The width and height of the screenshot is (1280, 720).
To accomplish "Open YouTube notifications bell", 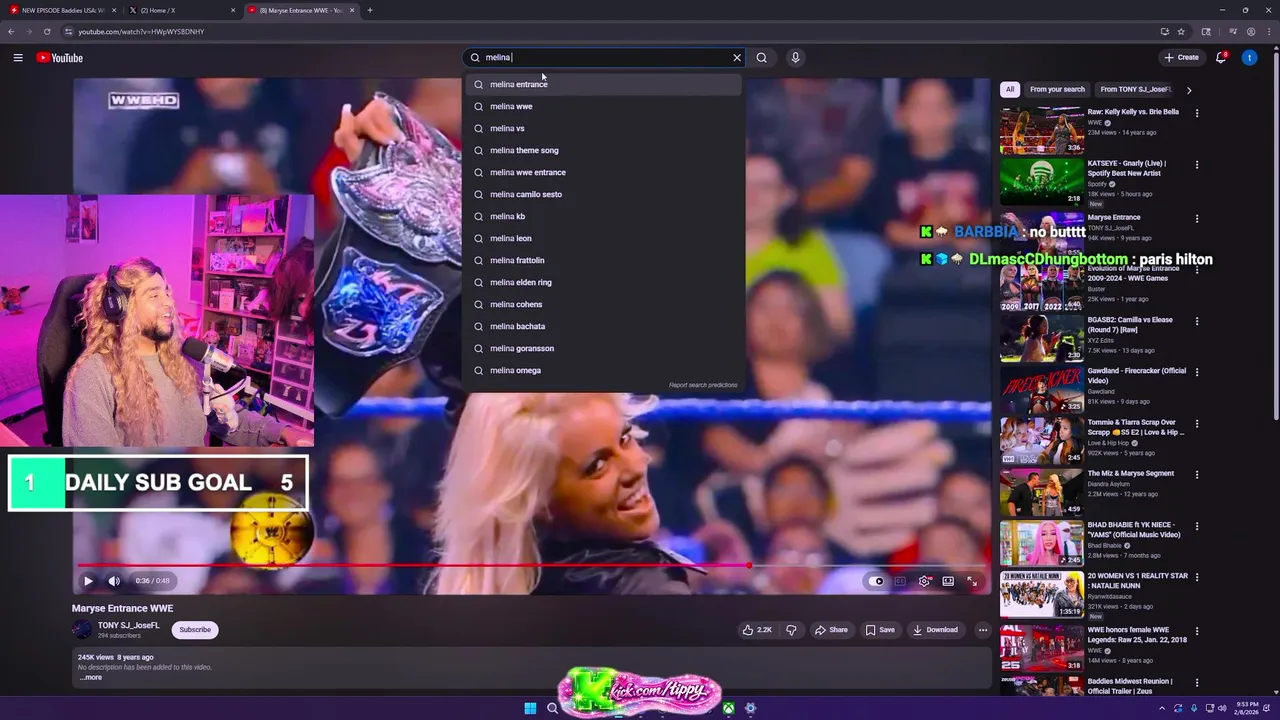I will point(1221,58).
